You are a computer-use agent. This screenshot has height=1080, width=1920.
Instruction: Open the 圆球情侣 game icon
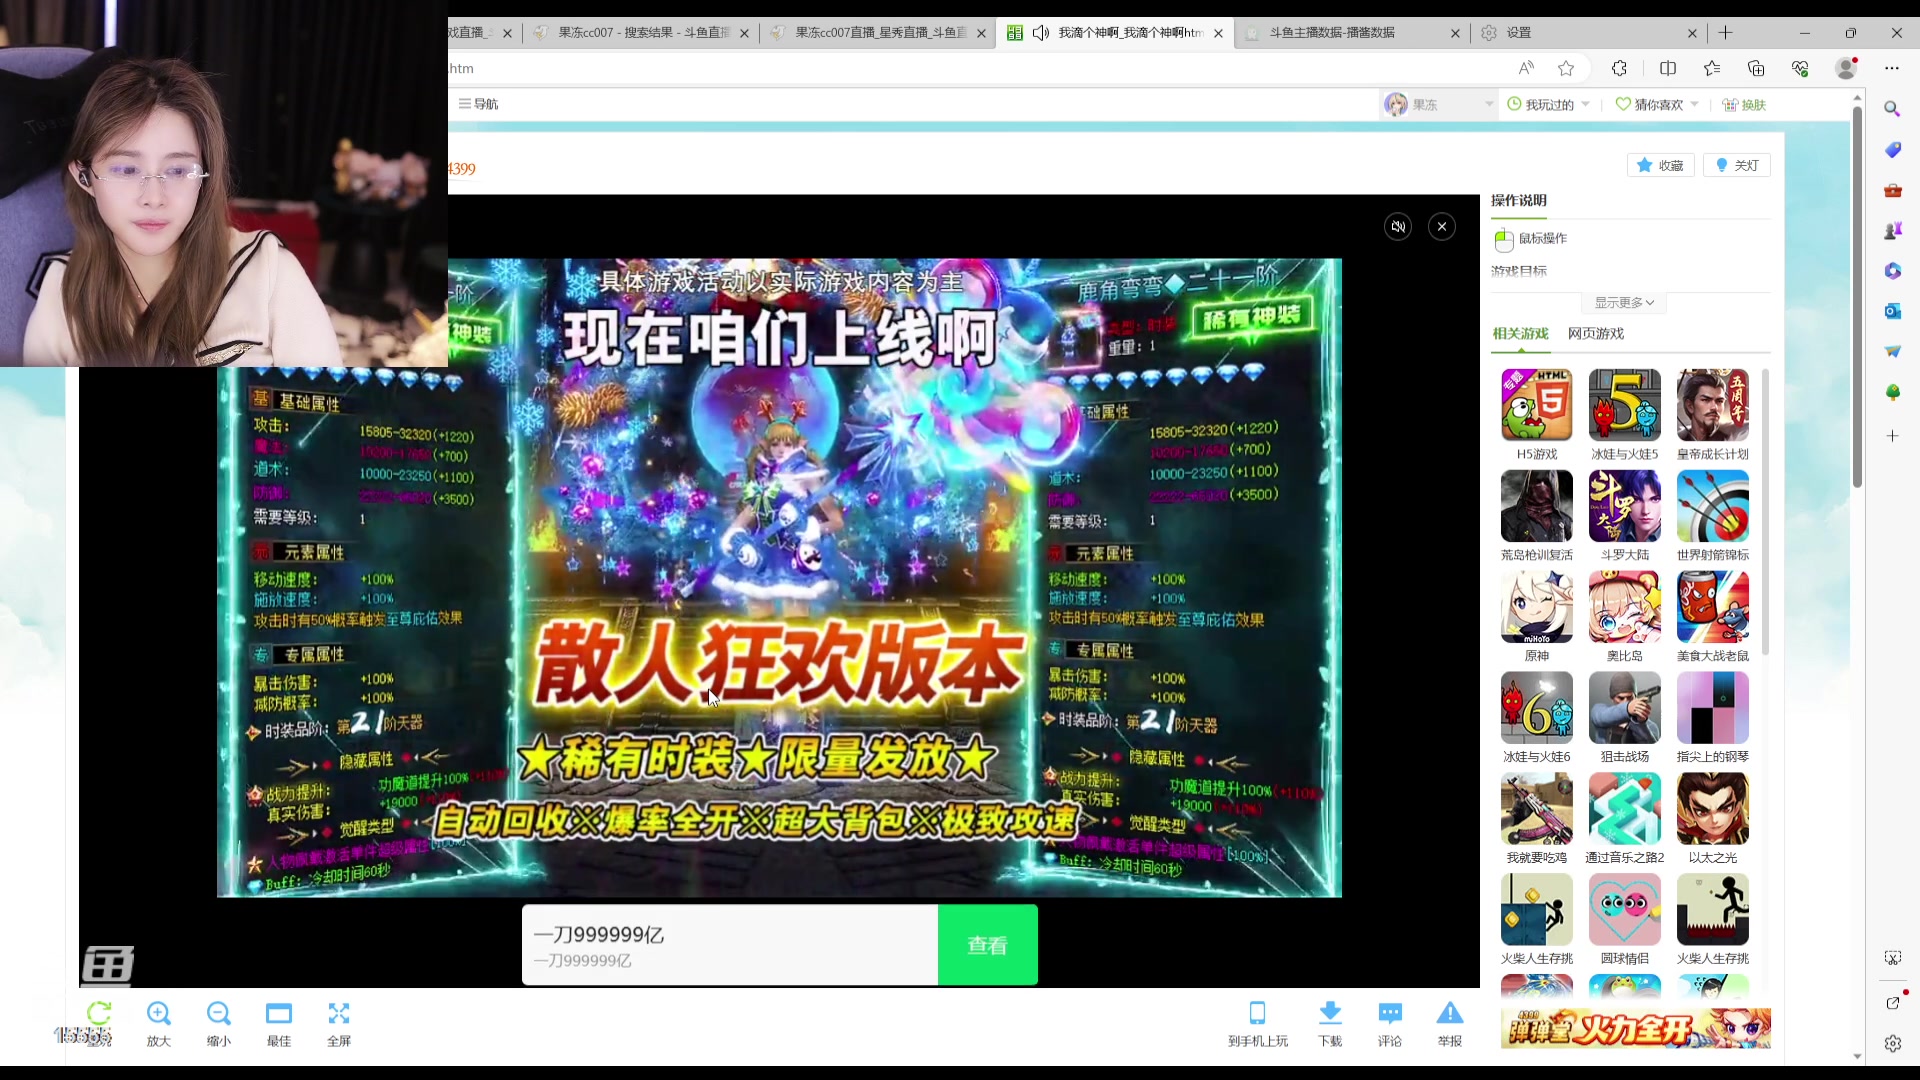click(1625, 910)
